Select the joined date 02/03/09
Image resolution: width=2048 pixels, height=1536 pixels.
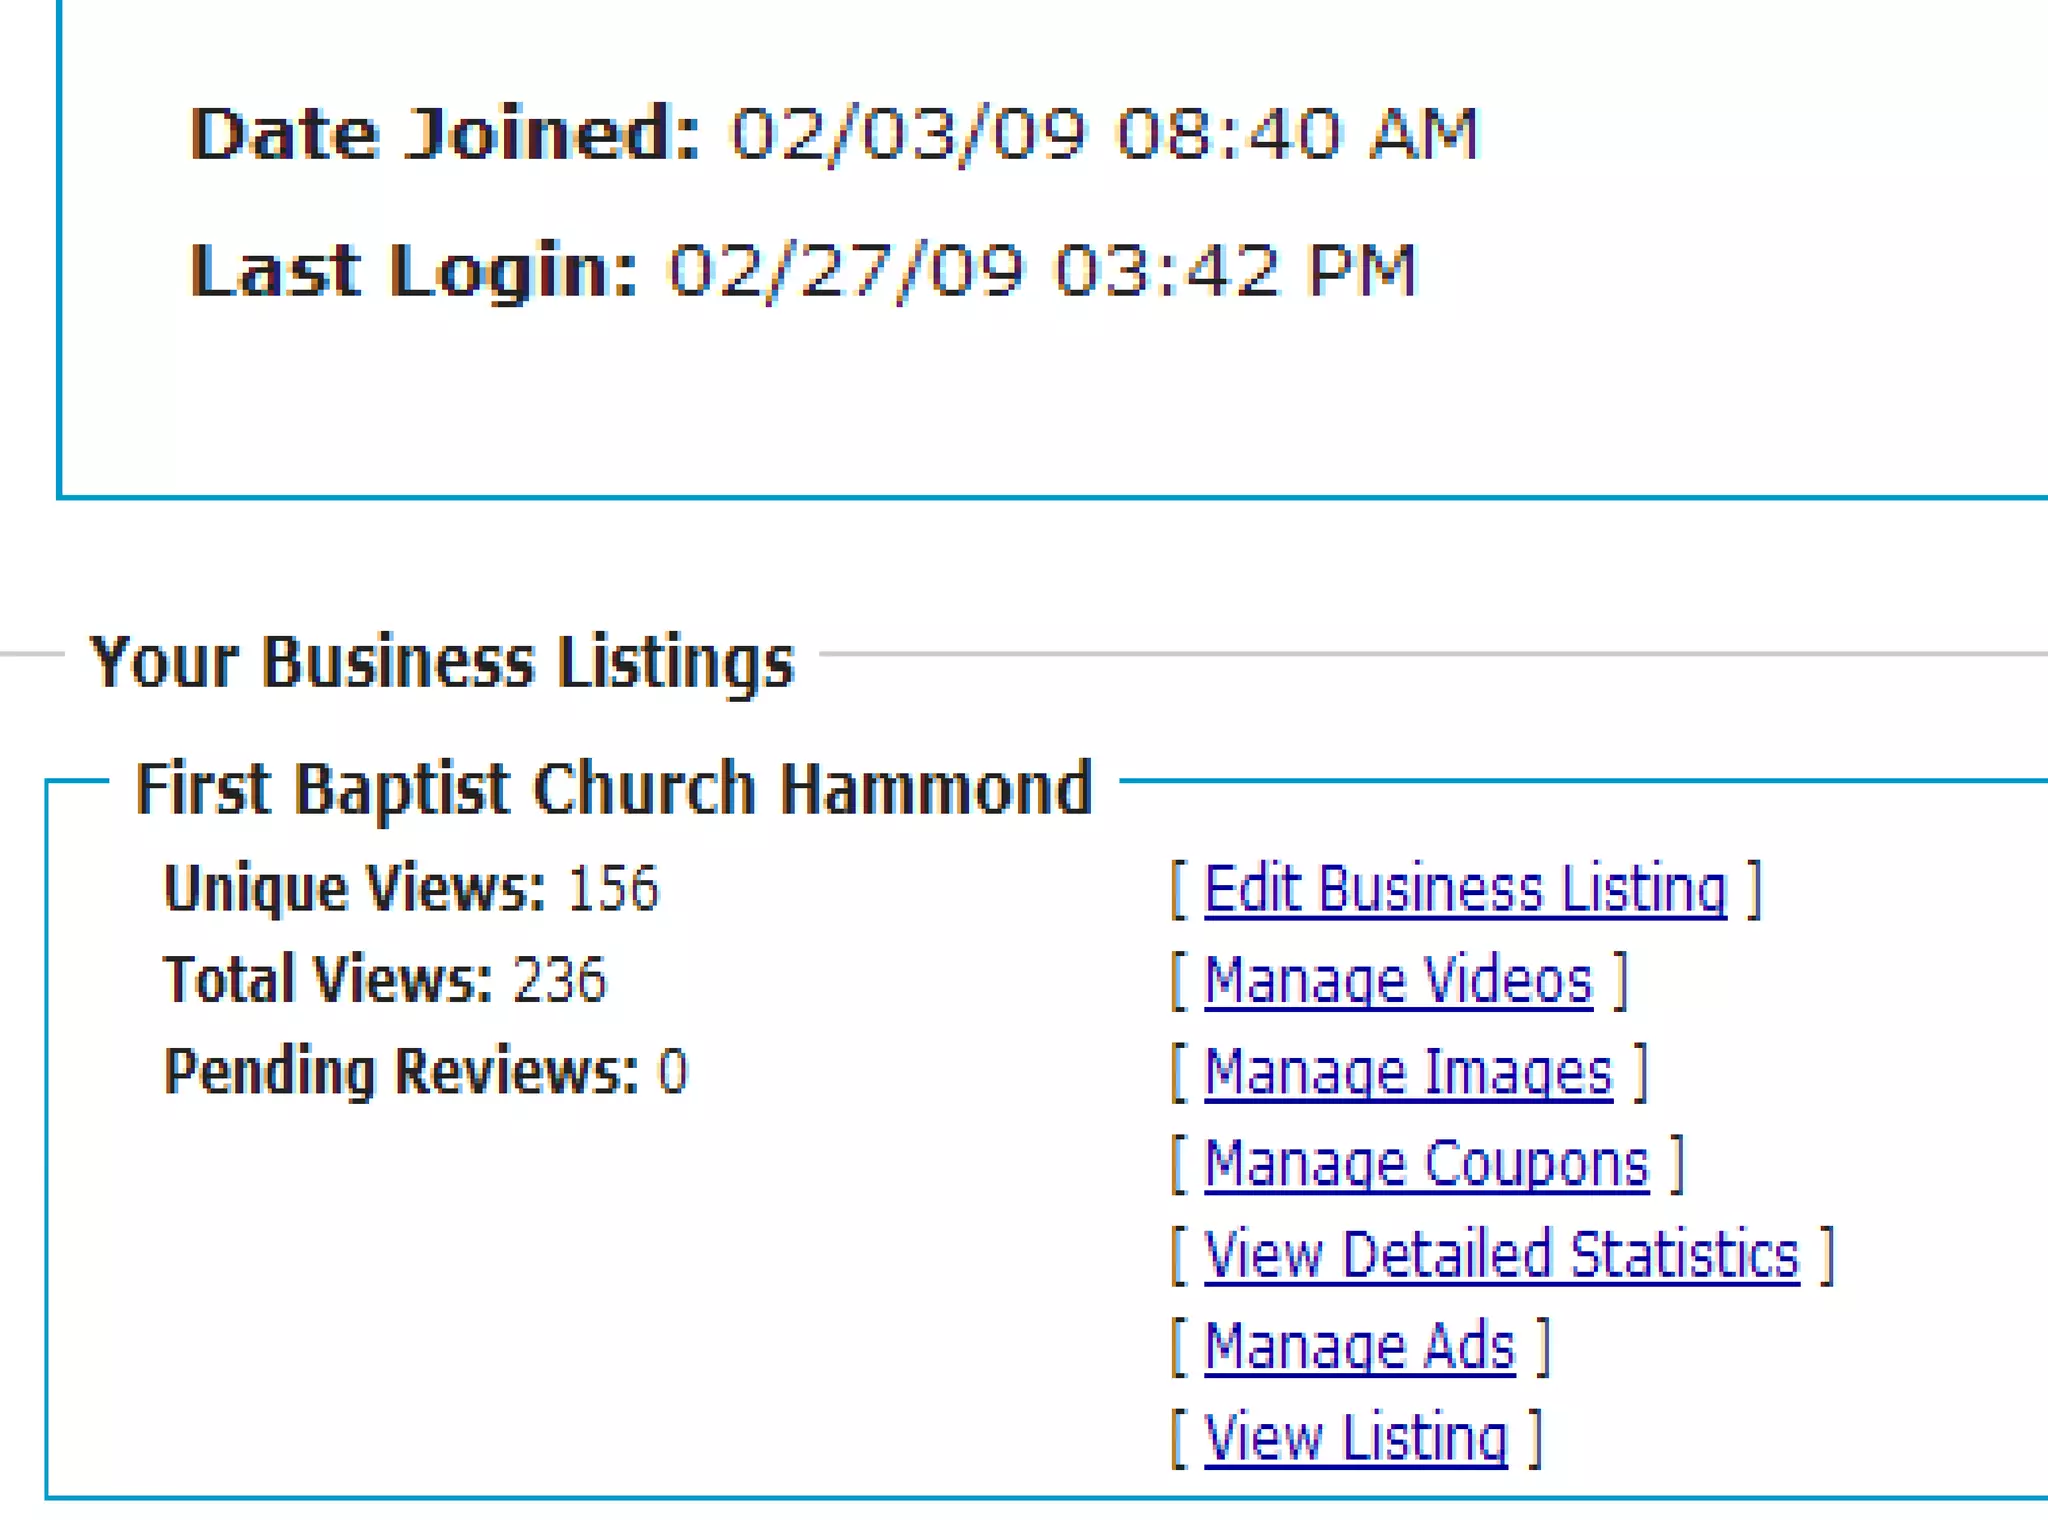908,133
